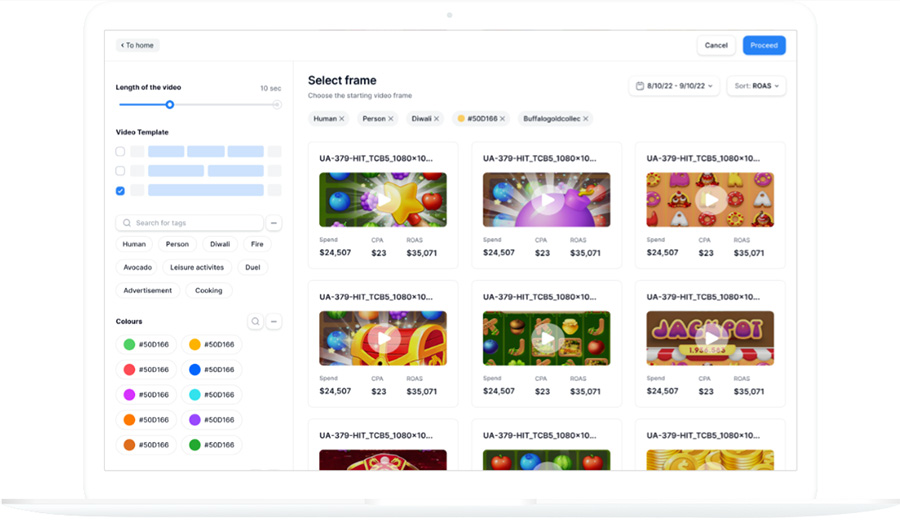Select the Diwali tag in sidebar
This screenshot has height=522, width=900.
pos(220,244)
